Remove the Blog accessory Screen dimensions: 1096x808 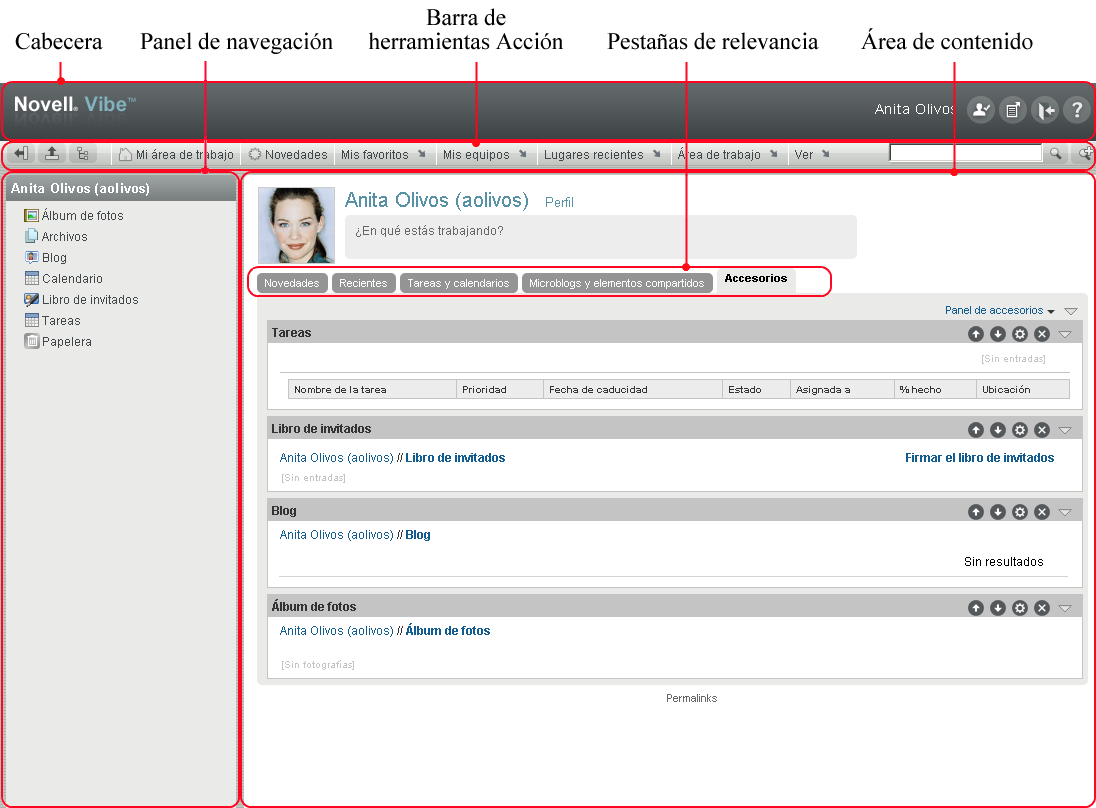(x=1042, y=512)
